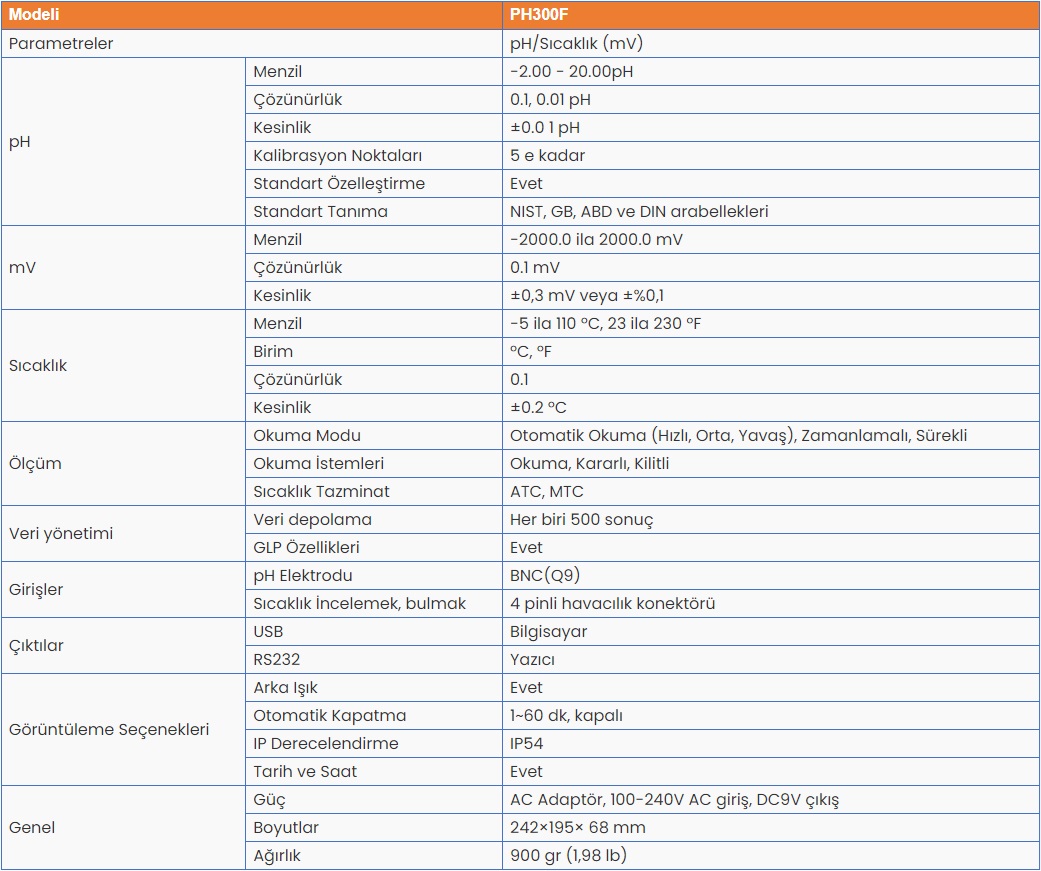Viewport: 1041px width, 871px height.
Task: Click 'Sıcaklık Tazminat' label
Action: (x=321, y=492)
